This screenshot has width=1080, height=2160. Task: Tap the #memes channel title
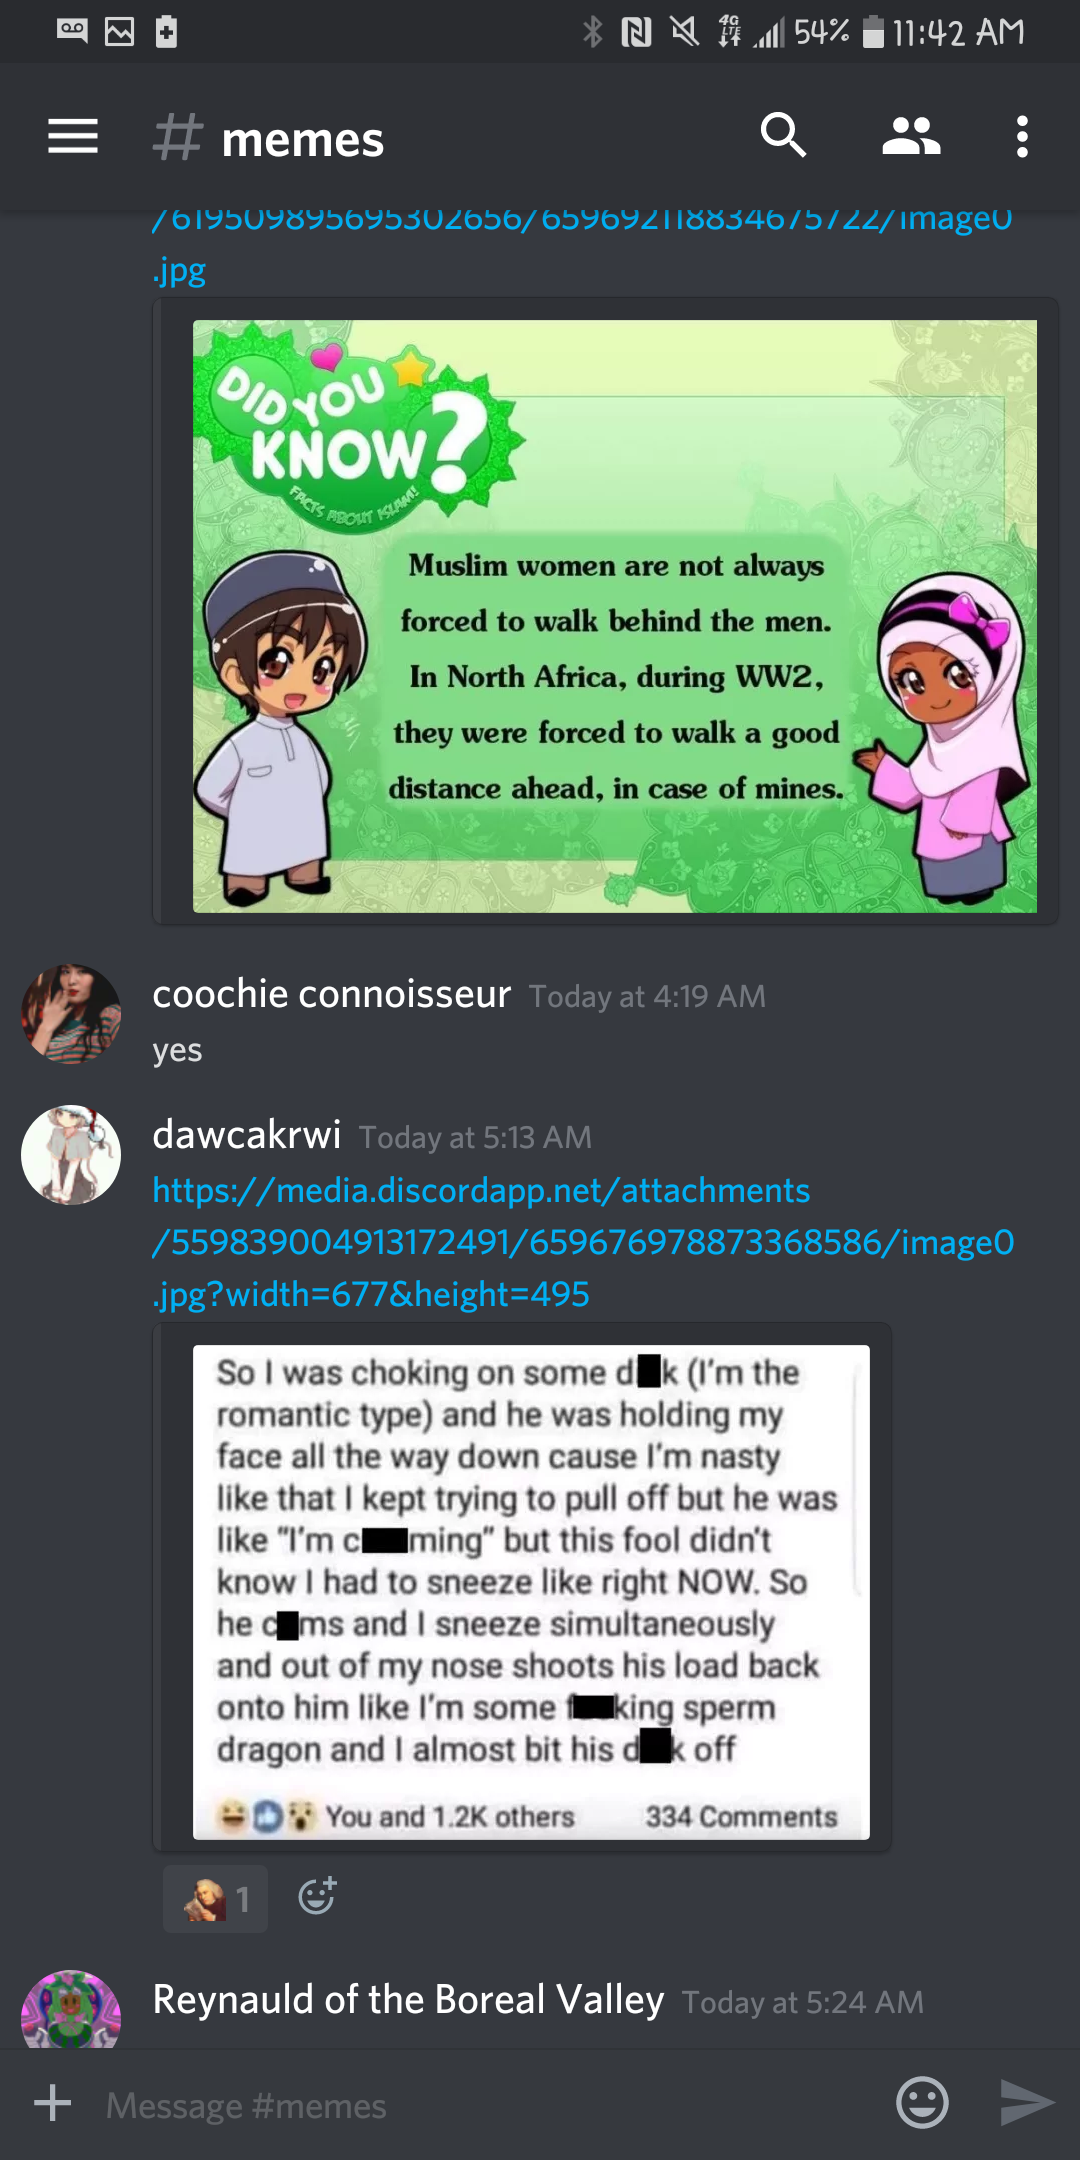[x=268, y=139]
